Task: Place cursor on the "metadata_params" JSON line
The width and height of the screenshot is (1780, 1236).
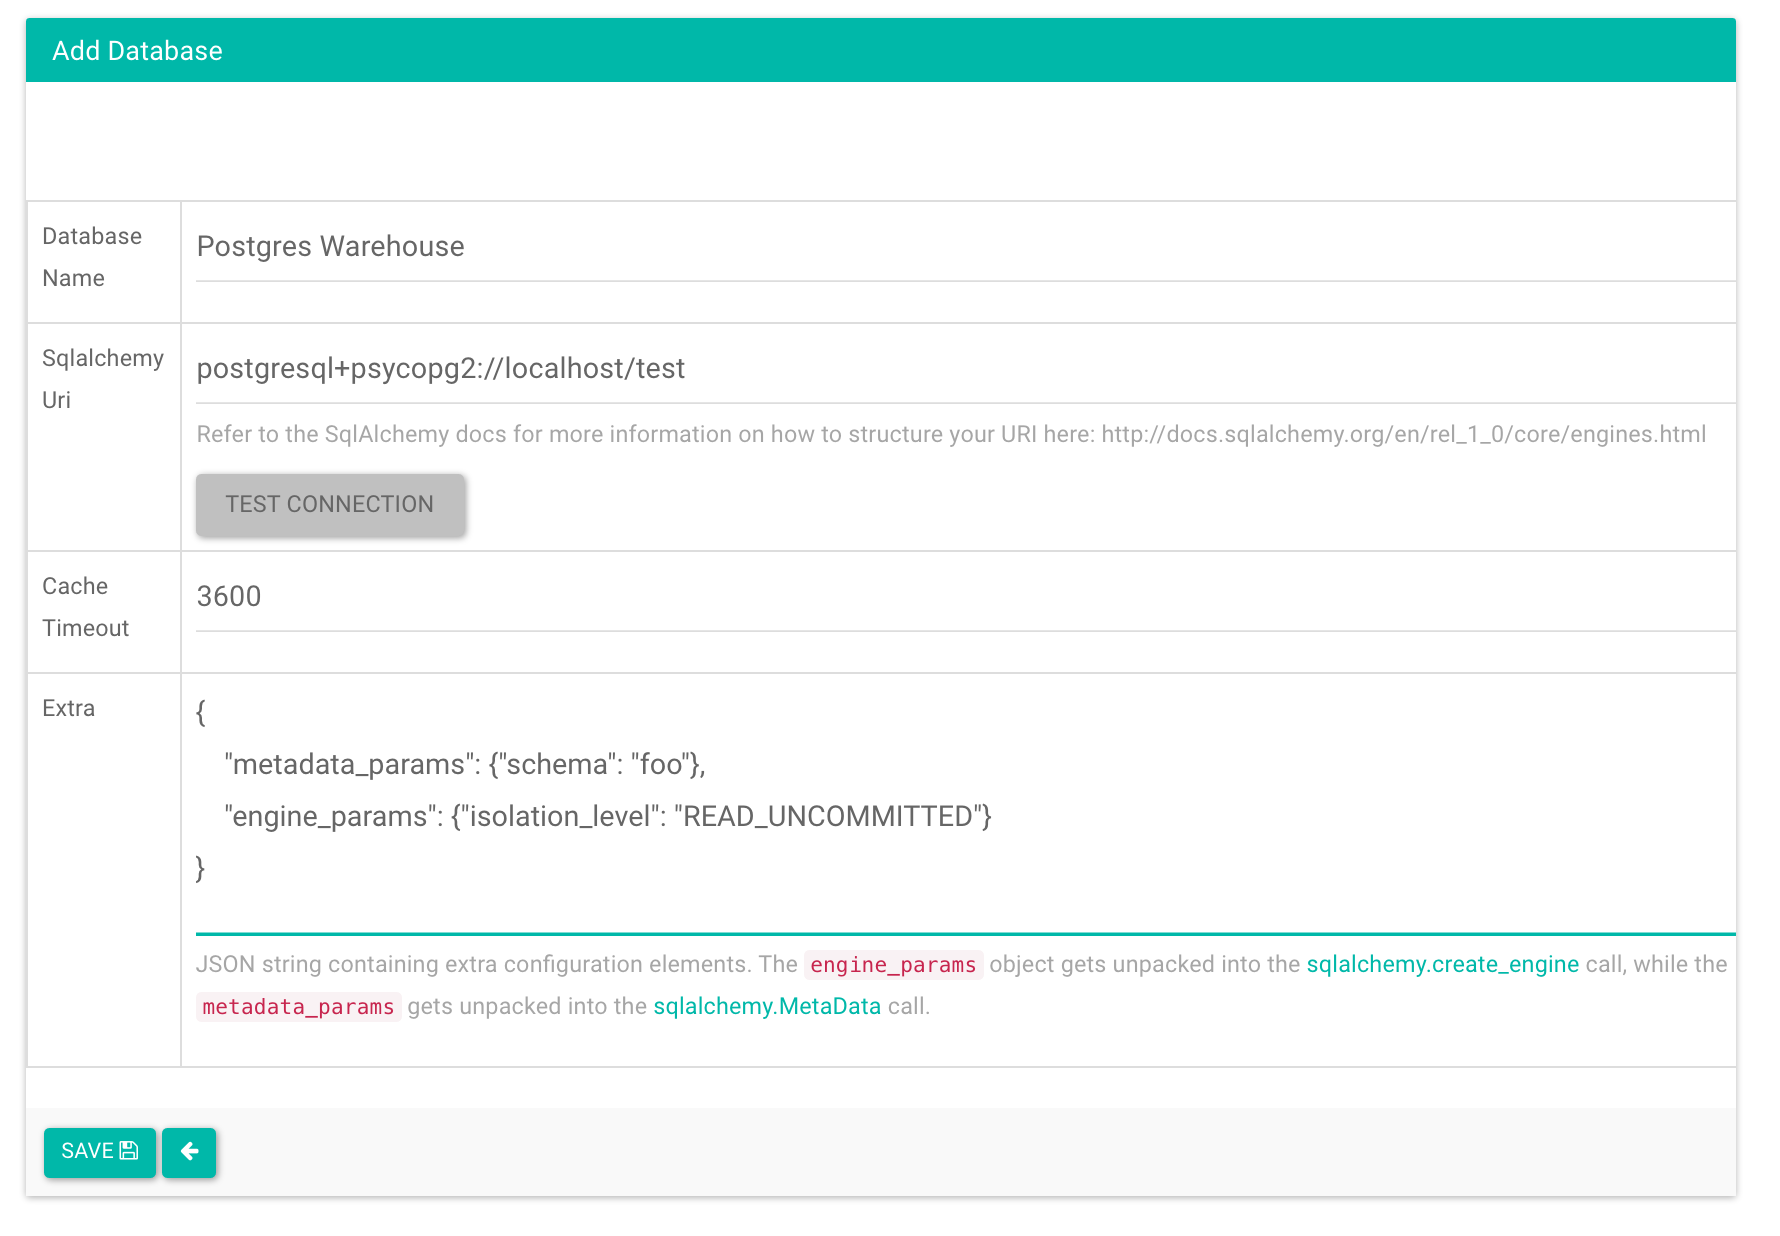Action: [x=466, y=765]
